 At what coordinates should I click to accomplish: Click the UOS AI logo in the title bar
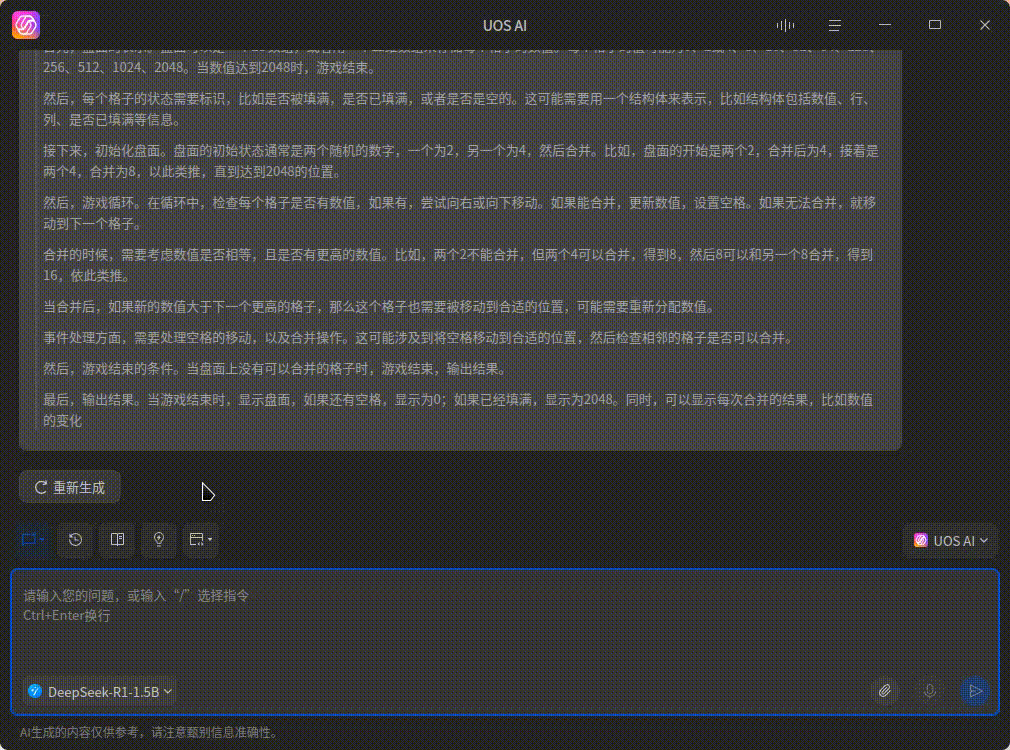(25, 25)
